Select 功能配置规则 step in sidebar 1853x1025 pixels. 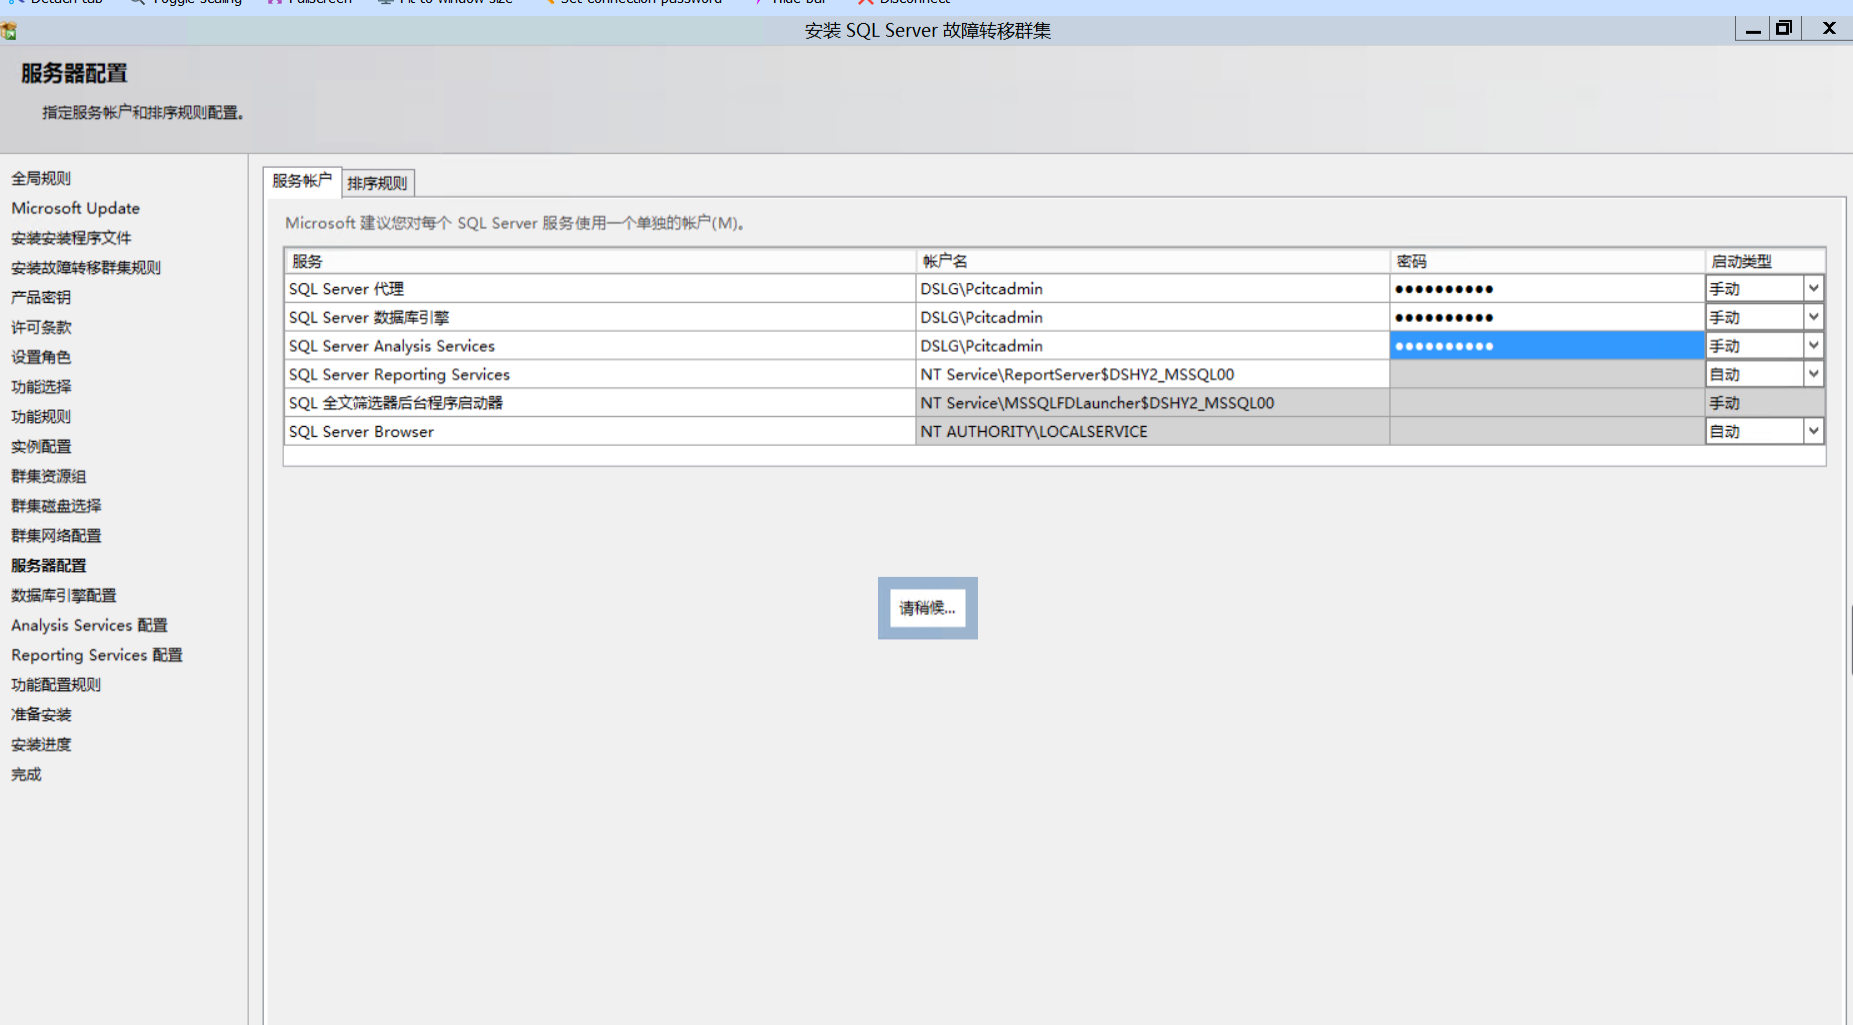click(56, 685)
